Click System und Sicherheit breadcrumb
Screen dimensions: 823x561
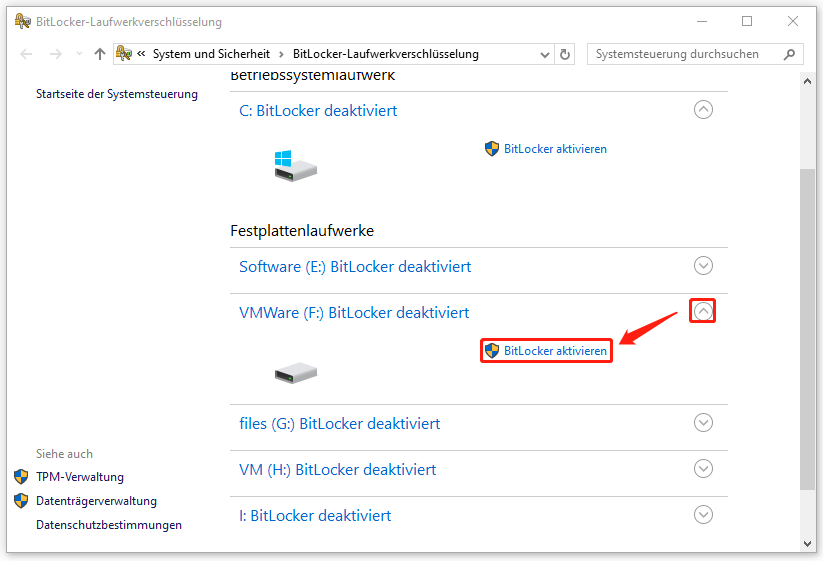coord(212,54)
